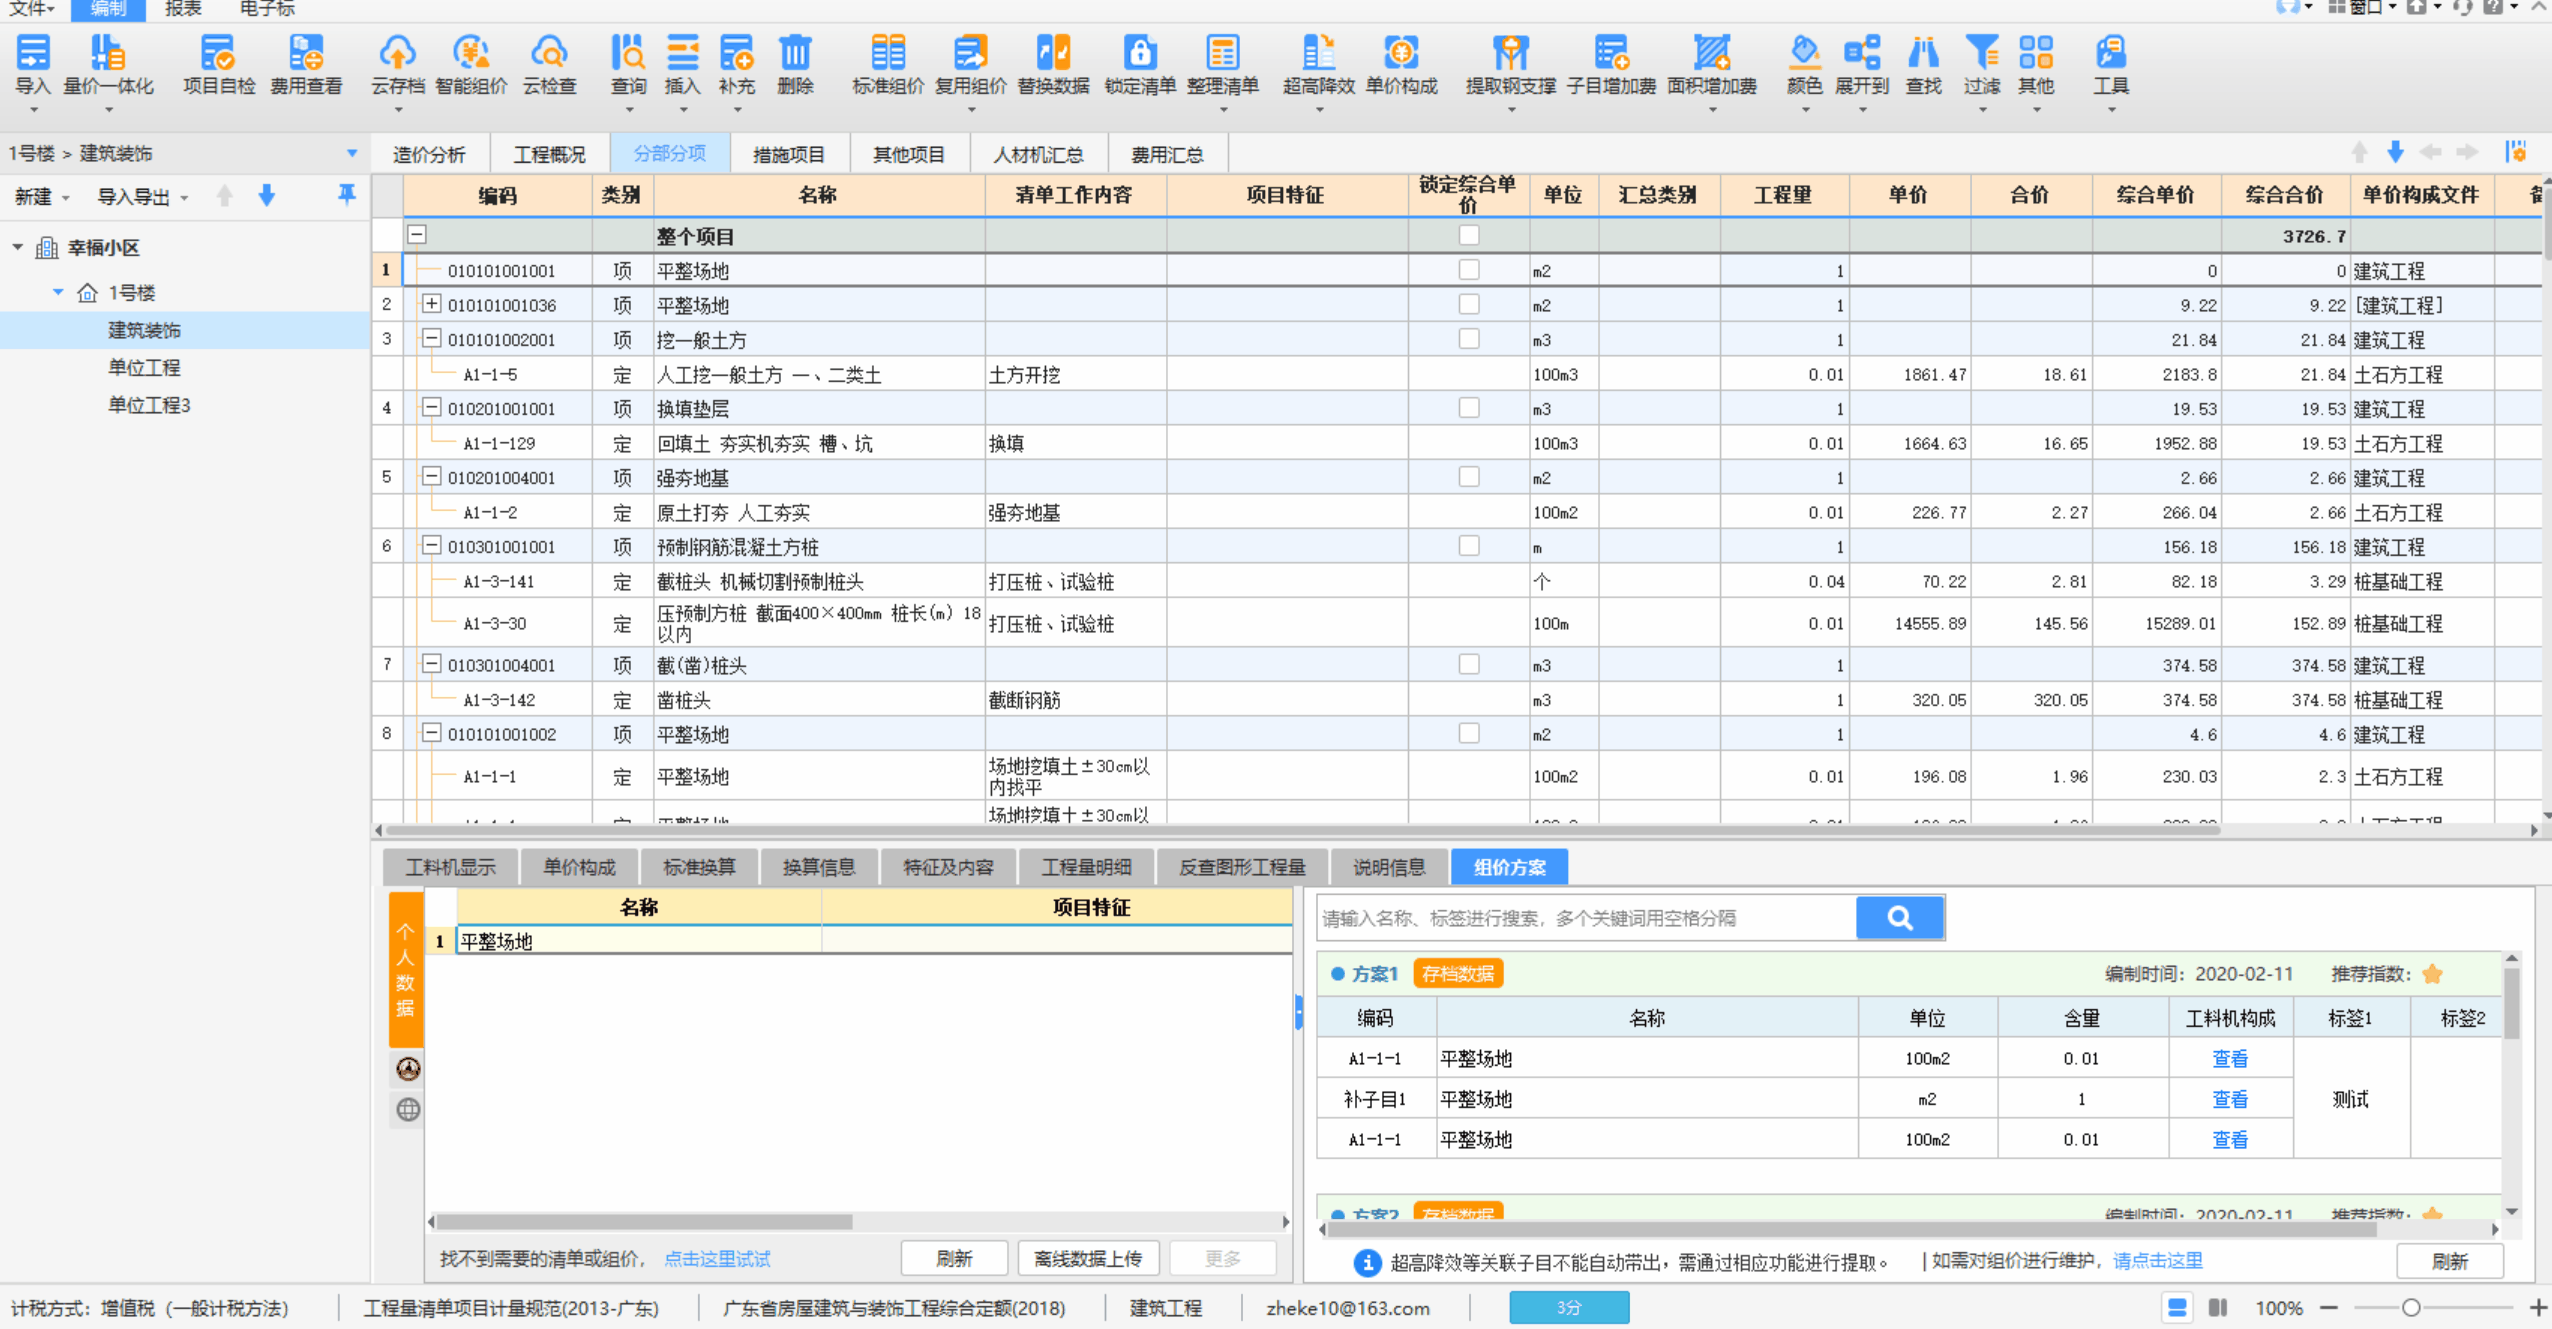Click the pin icon in project panel
This screenshot has width=2552, height=1329.
pyautogui.click(x=347, y=195)
